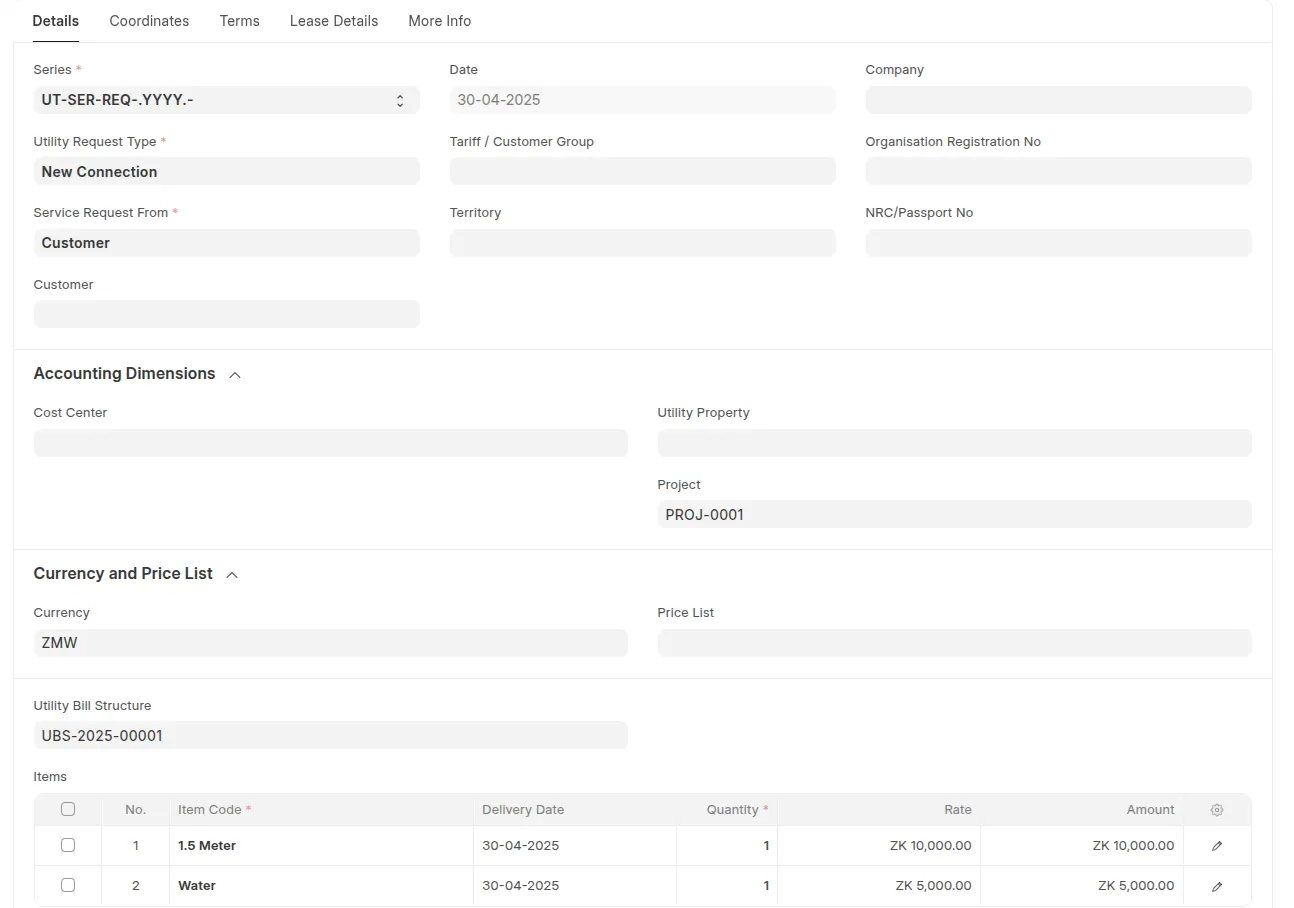The height and width of the screenshot is (908, 1294).
Task: Click the quantity cell in Water row
Action: [727, 886]
